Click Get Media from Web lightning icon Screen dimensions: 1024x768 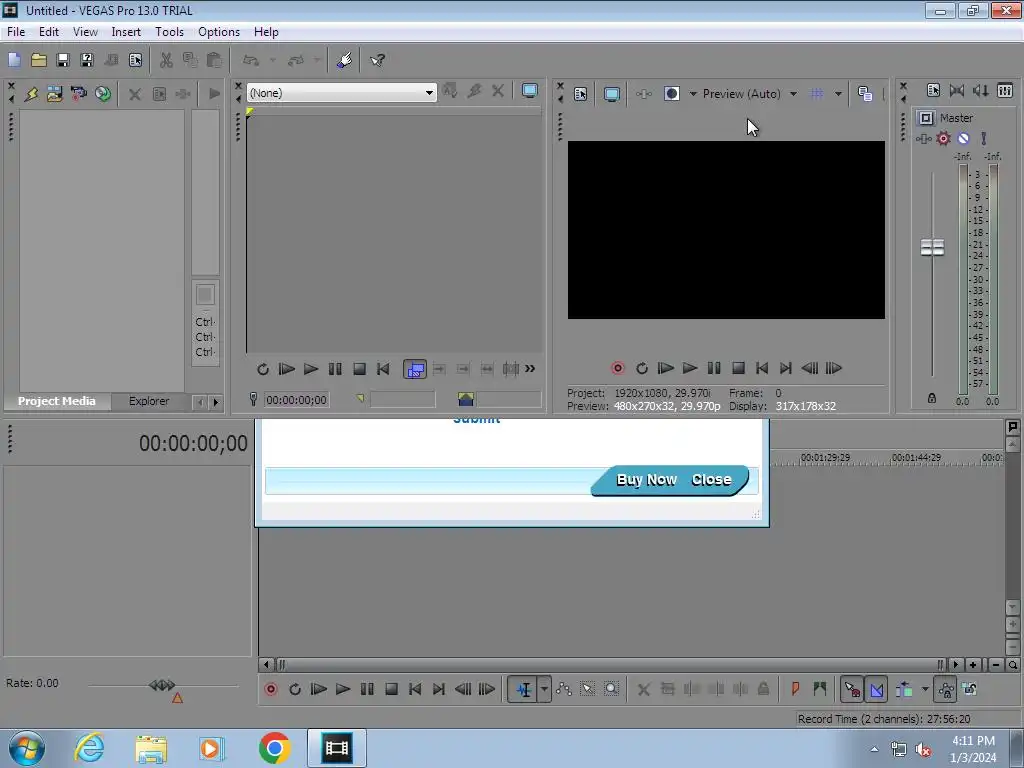click(x=31, y=93)
